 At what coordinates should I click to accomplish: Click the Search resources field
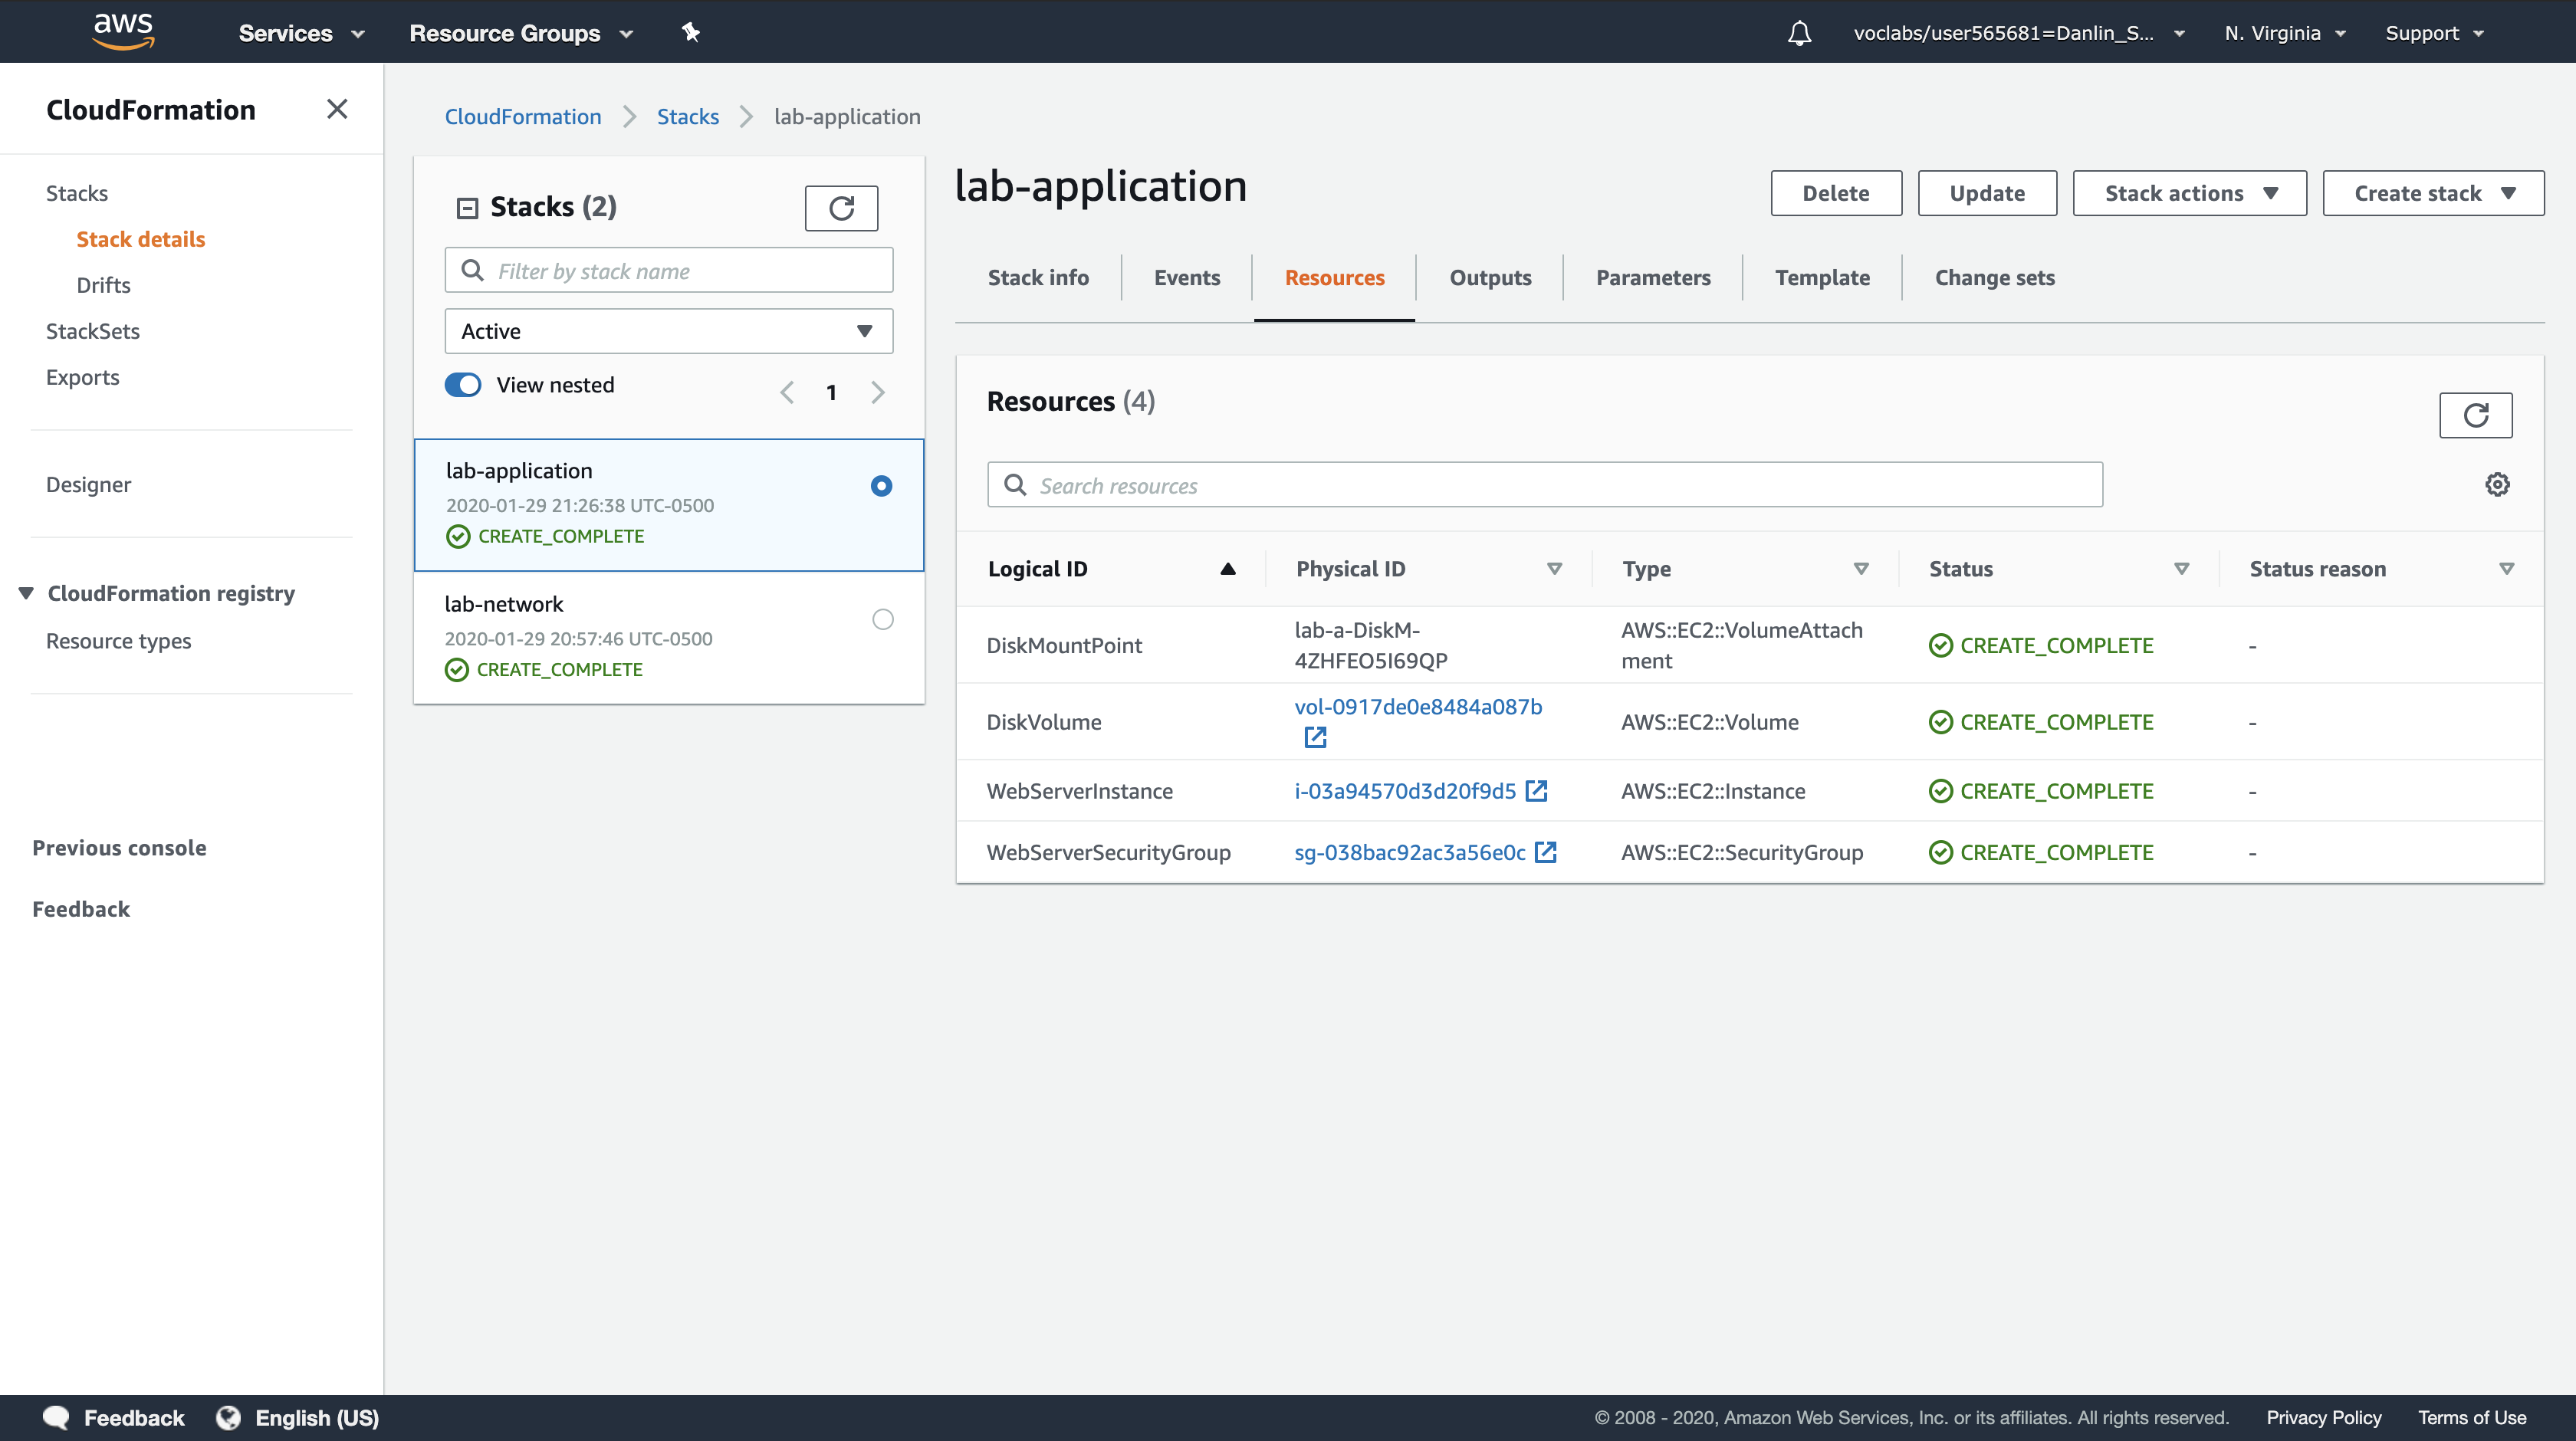click(x=1544, y=485)
